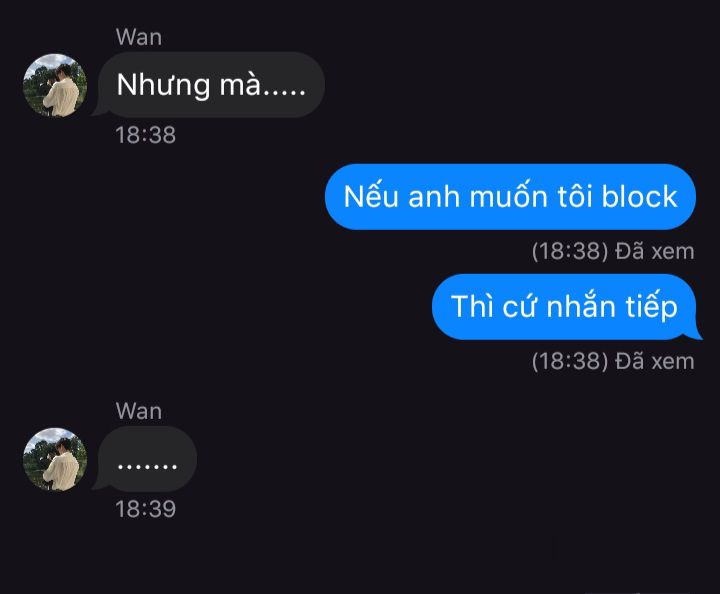Click "Đã xem" under "Thì cứ nhắn tiếp"
720x594 pixels.
655,361
